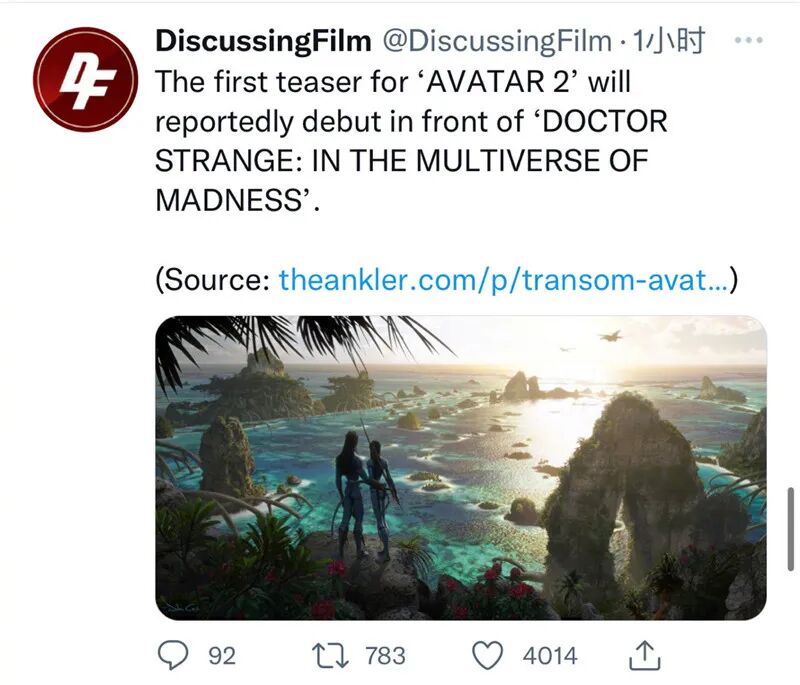Click the two Na'vi figures in the image
800x685 pixels.
click(x=365, y=492)
